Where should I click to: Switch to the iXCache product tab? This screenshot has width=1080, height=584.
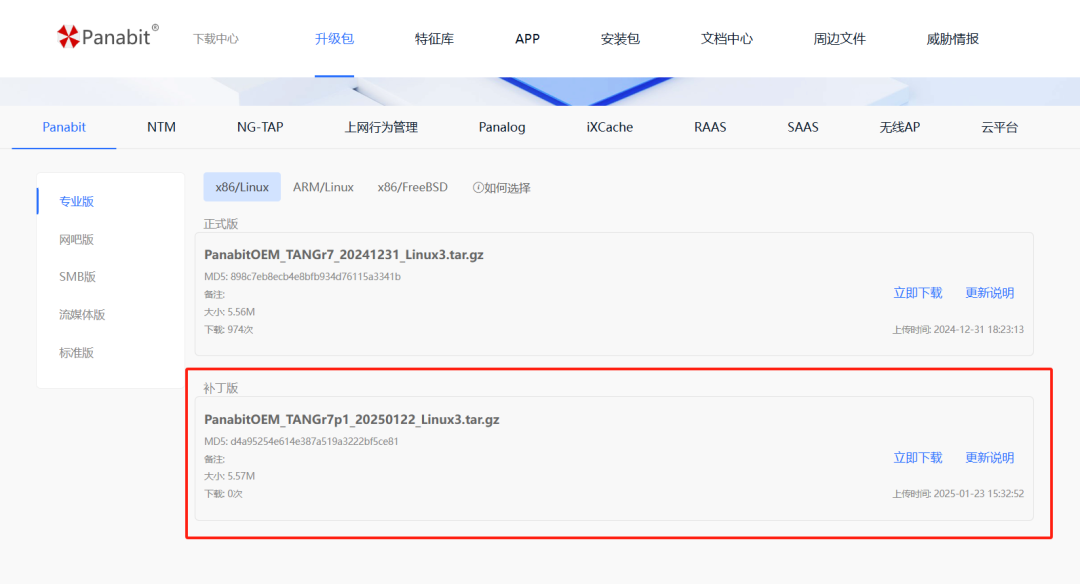(610, 127)
